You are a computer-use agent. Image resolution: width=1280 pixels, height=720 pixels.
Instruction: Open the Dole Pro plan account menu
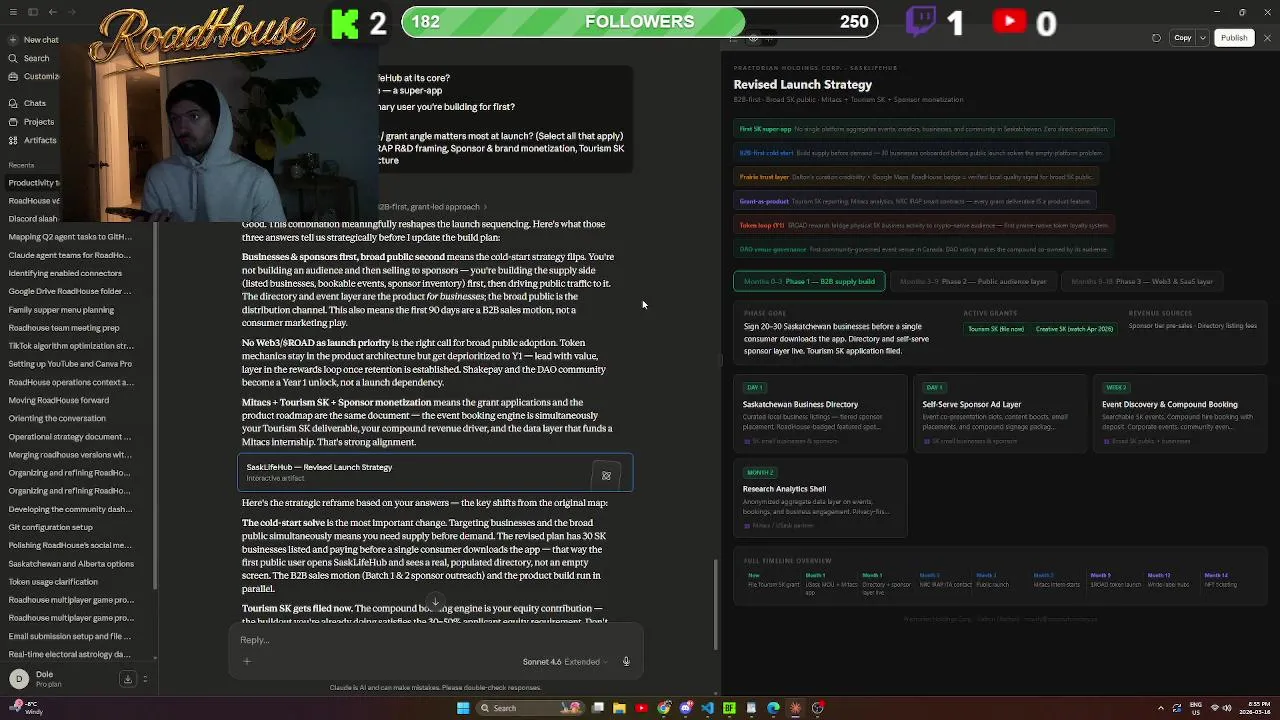tap(36, 679)
